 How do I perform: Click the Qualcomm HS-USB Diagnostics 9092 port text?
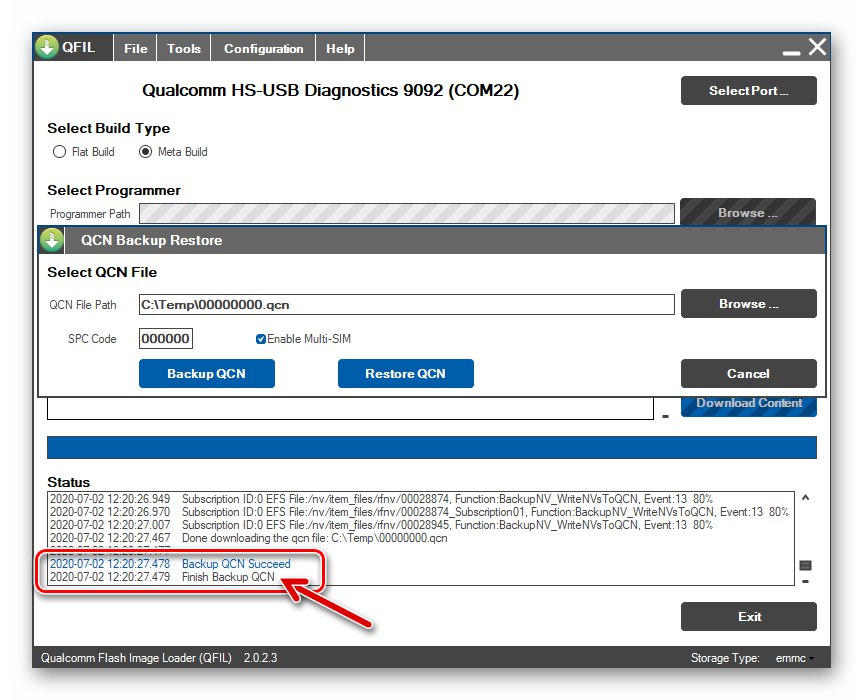(x=330, y=90)
